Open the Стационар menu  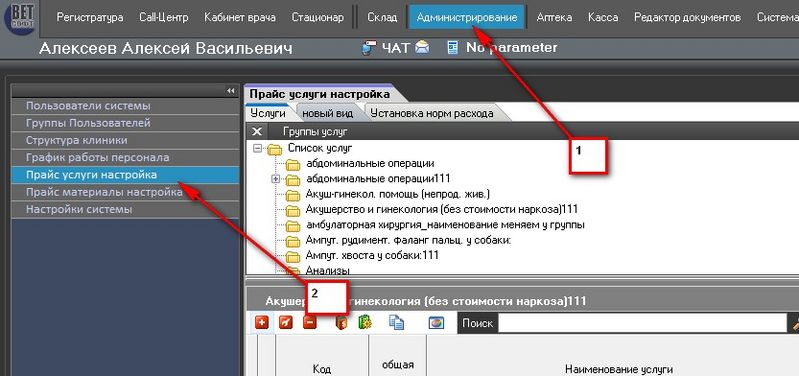(318, 17)
